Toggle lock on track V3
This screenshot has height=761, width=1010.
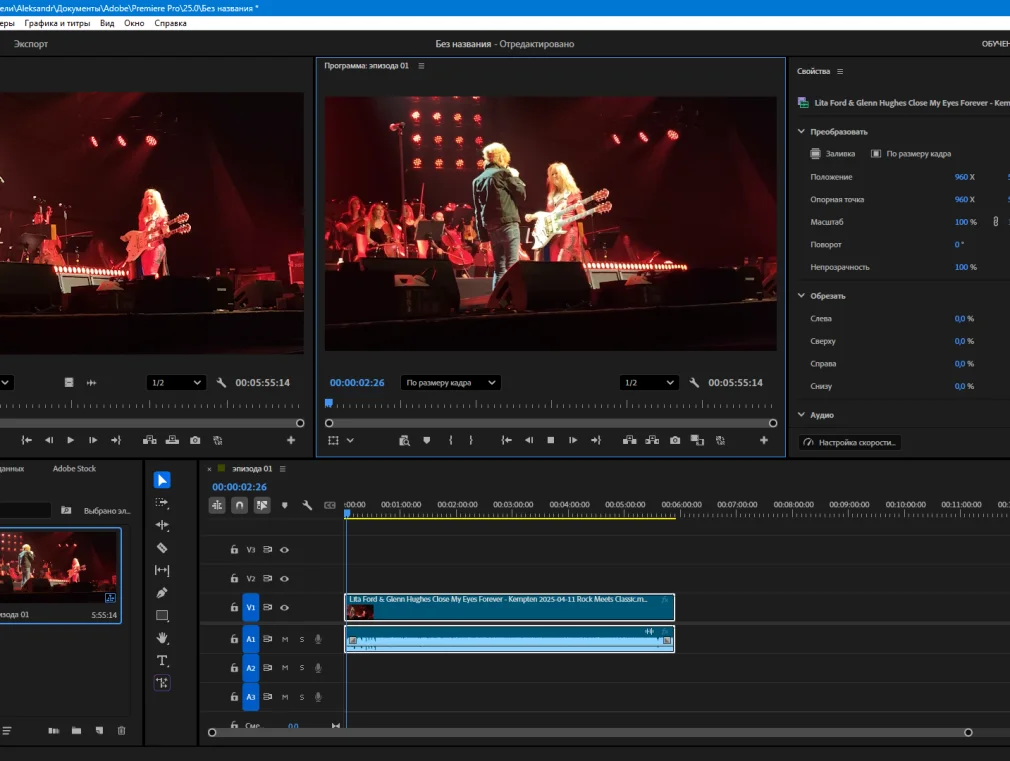click(234, 549)
